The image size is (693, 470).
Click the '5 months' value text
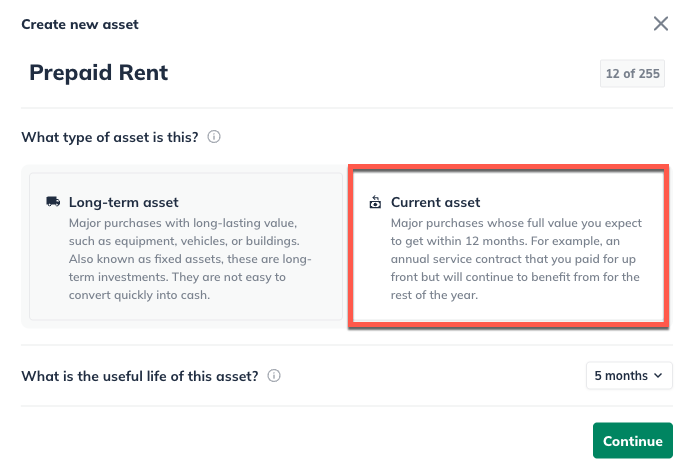click(621, 377)
